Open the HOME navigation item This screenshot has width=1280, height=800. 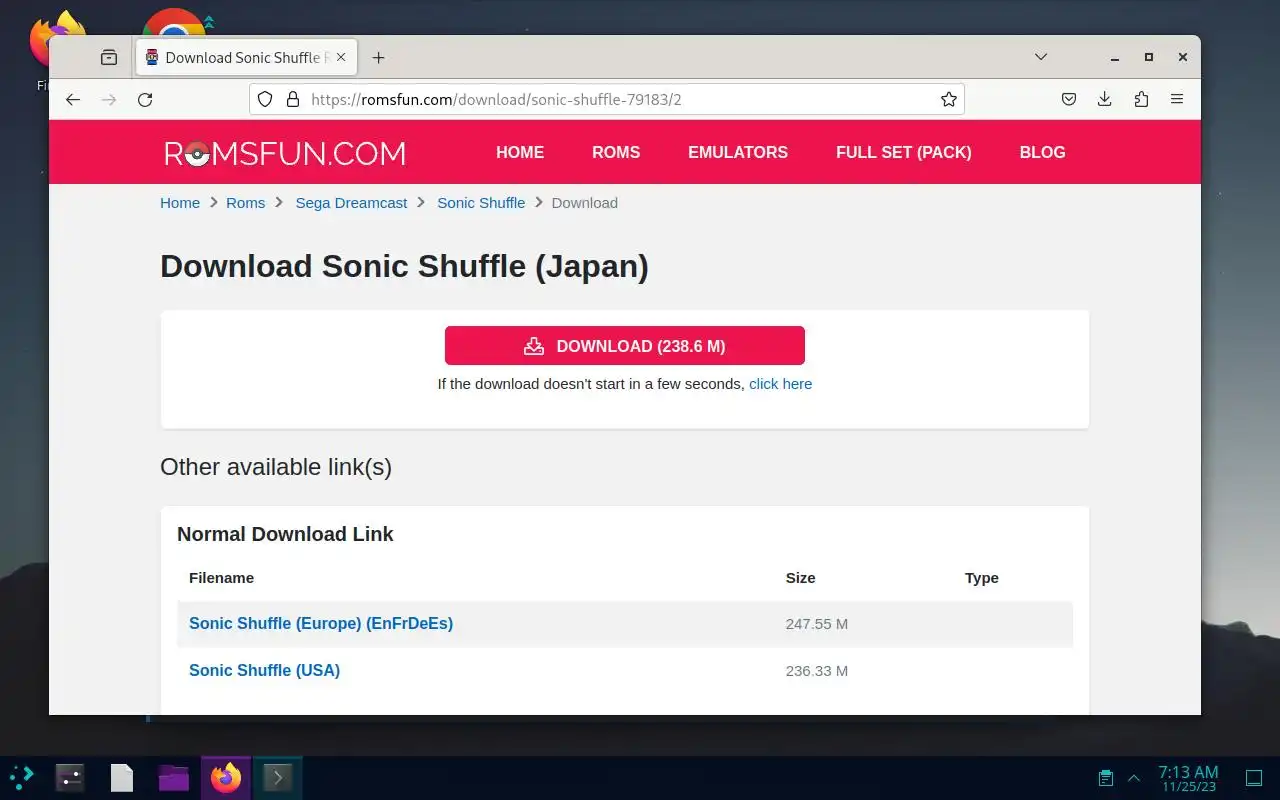pyautogui.click(x=520, y=152)
